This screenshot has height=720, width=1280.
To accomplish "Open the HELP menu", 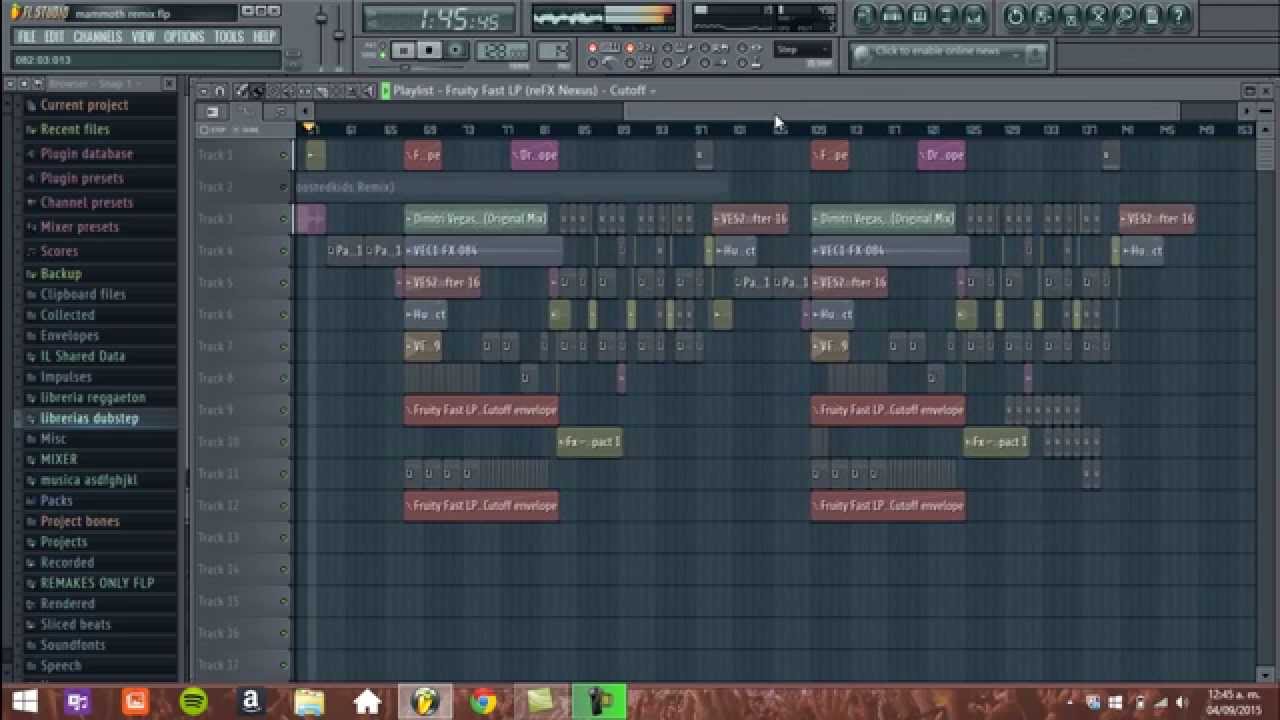I will point(264,37).
